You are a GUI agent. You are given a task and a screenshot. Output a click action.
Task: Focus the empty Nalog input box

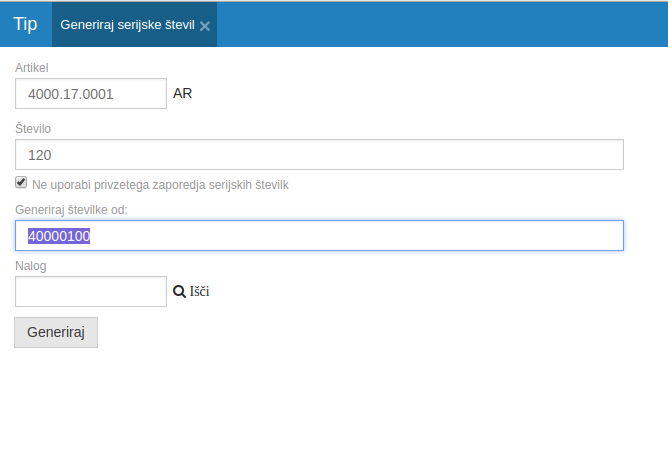(x=90, y=292)
